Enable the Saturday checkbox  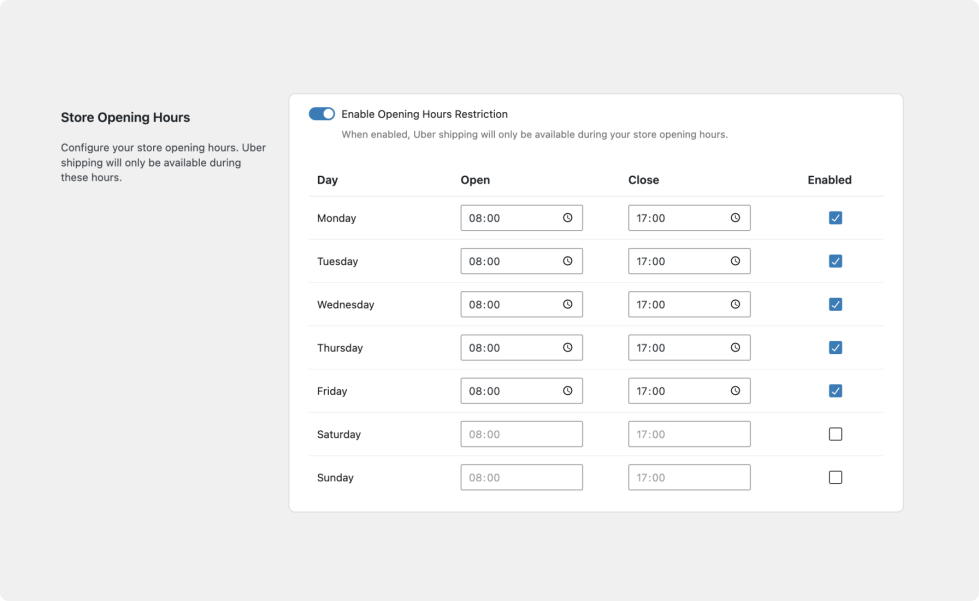tap(835, 434)
